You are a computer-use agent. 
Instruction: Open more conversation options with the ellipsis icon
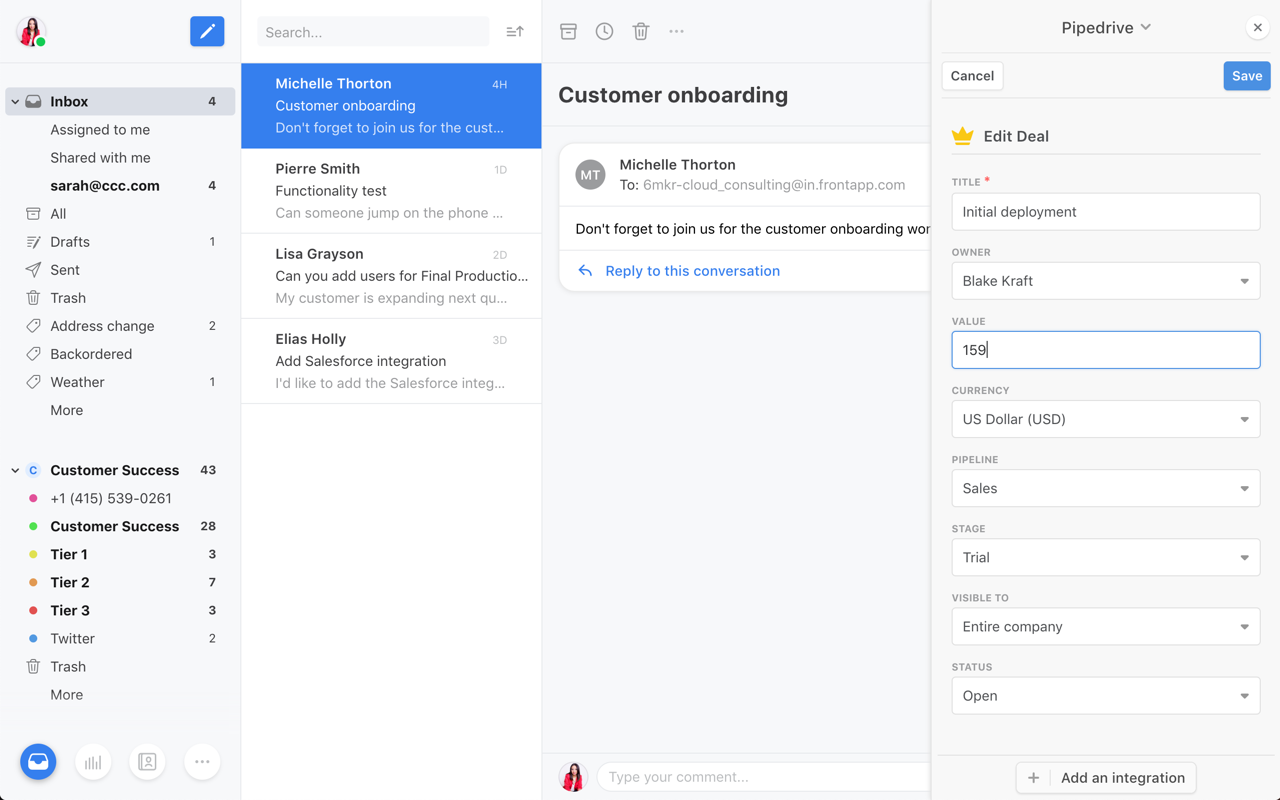tap(676, 31)
